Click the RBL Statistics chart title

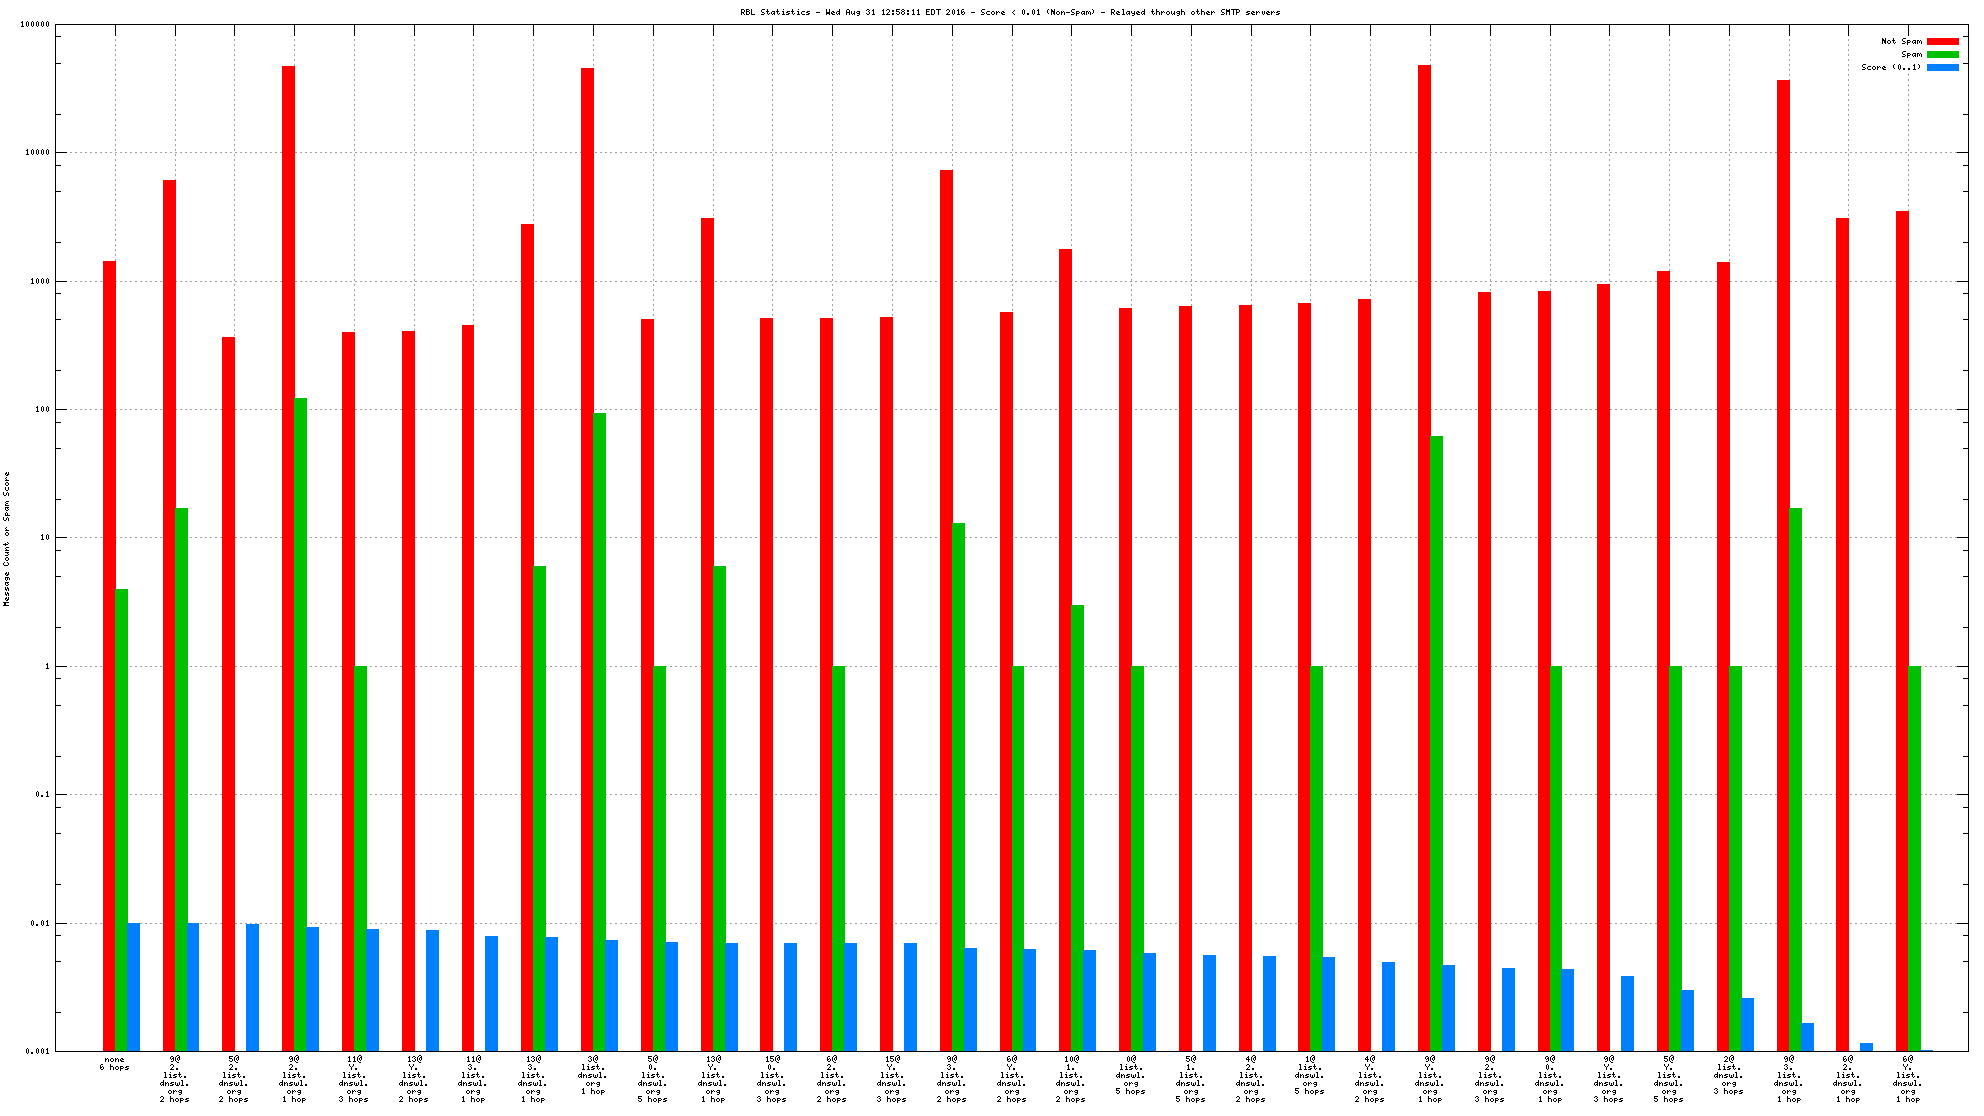click(1009, 12)
